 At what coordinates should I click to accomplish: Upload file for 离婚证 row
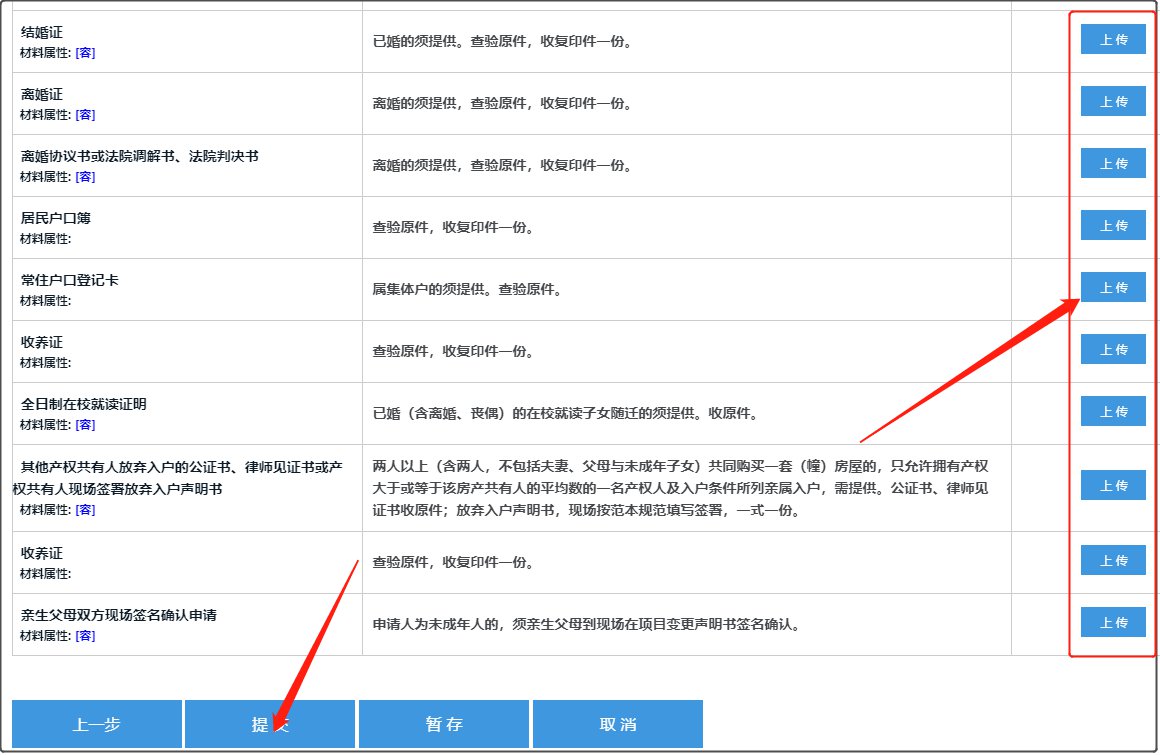point(1113,101)
